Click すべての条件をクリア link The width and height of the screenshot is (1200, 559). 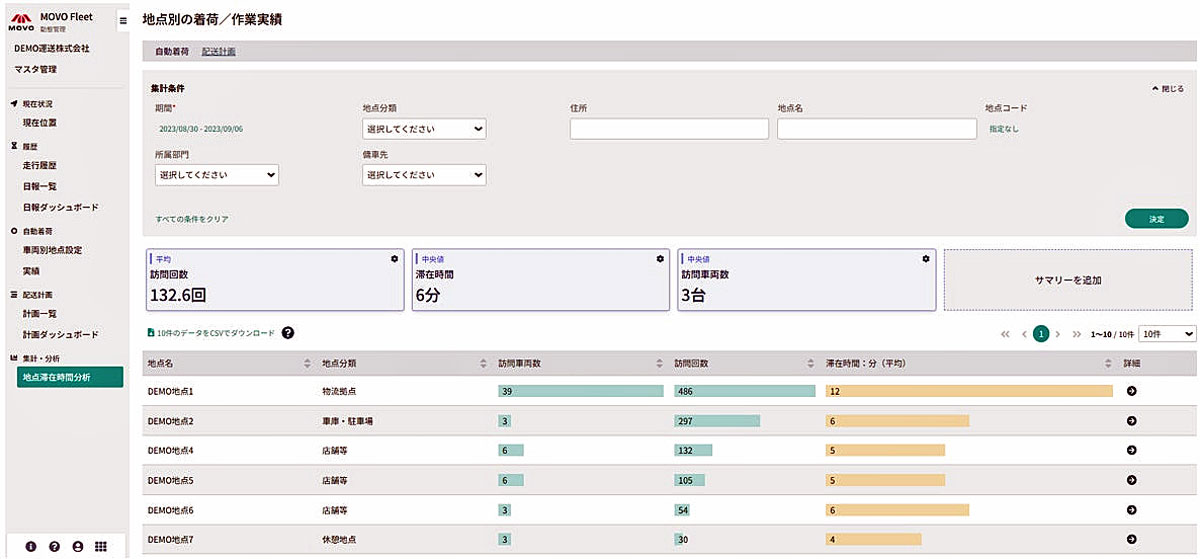192,218
